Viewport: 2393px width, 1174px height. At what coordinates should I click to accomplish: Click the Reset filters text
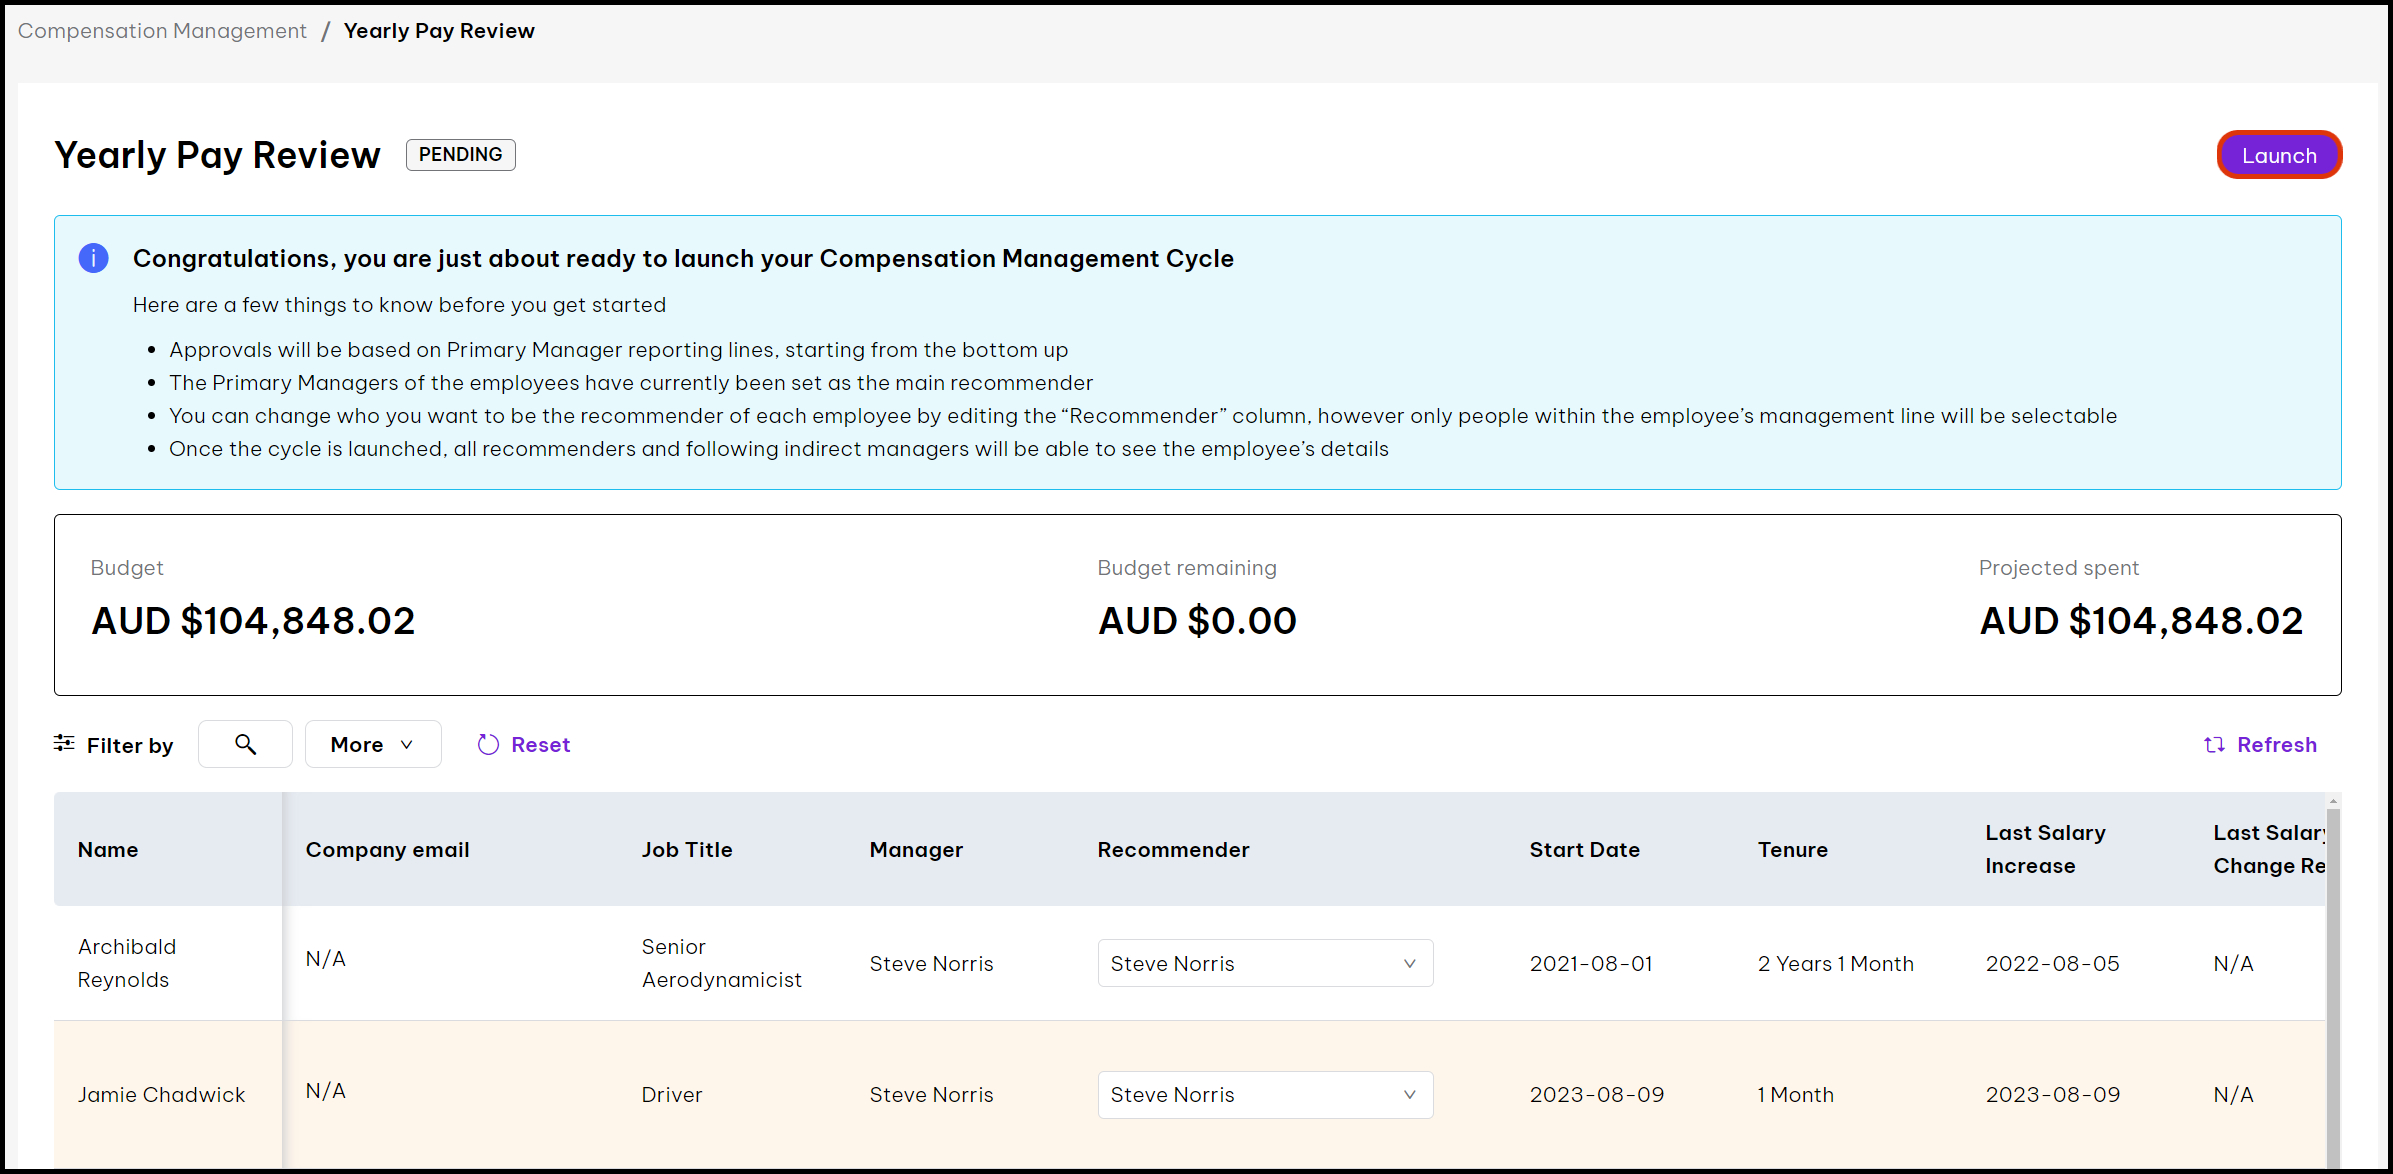(x=540, y=744)
